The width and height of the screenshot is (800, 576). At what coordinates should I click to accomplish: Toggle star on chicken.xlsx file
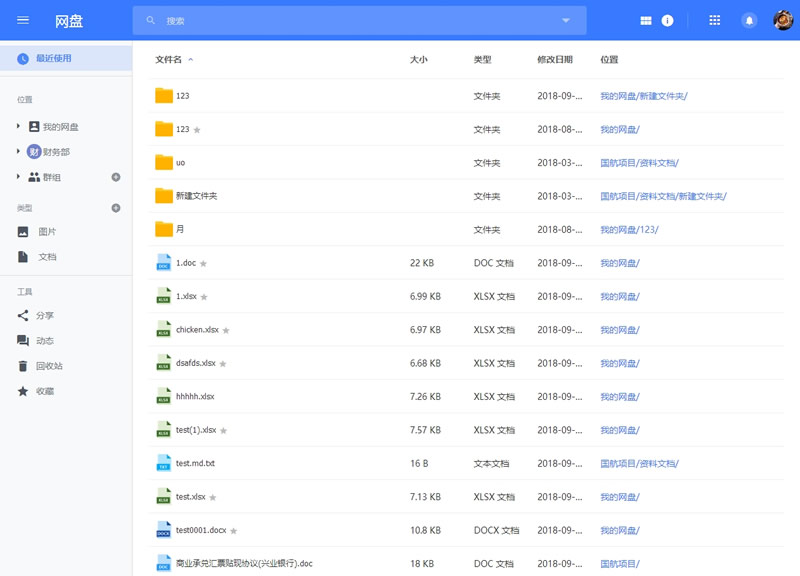click(x=226, y=330)
